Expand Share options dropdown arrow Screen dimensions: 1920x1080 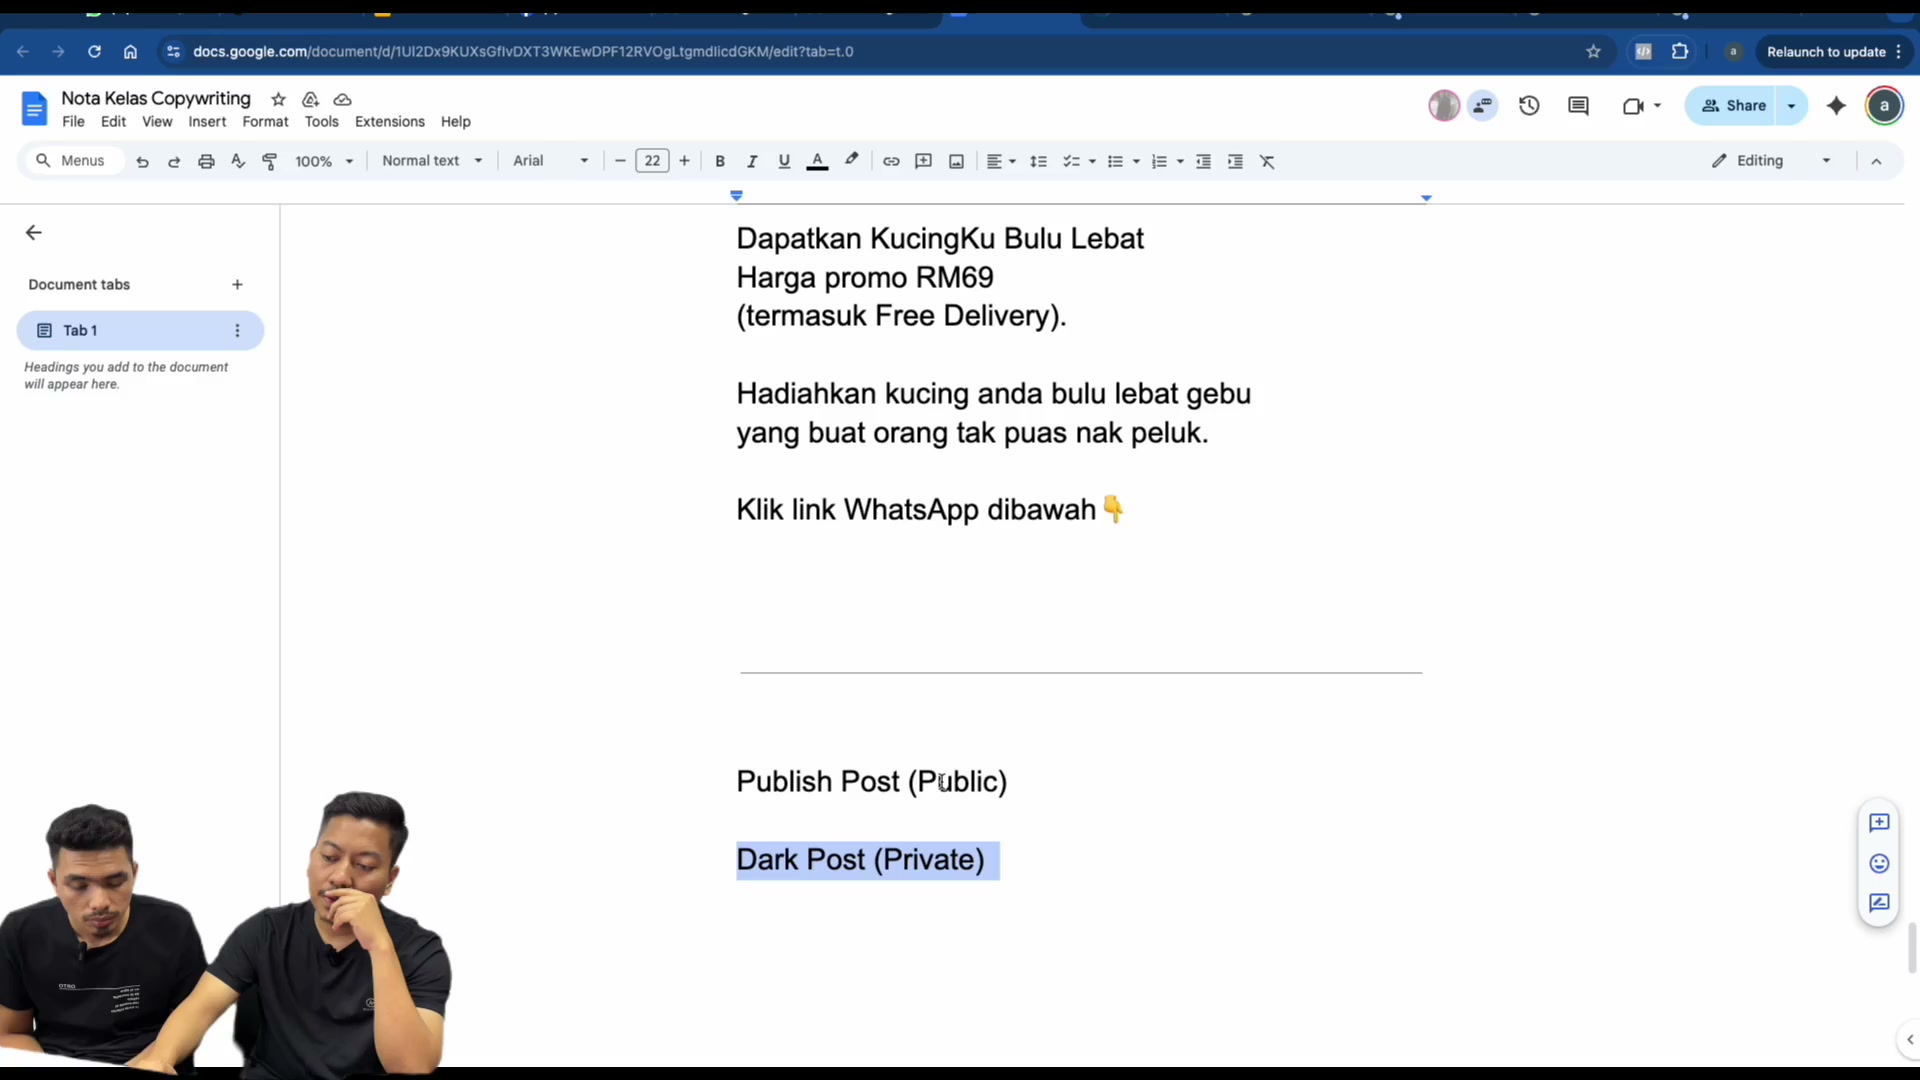coord(1791,106)
